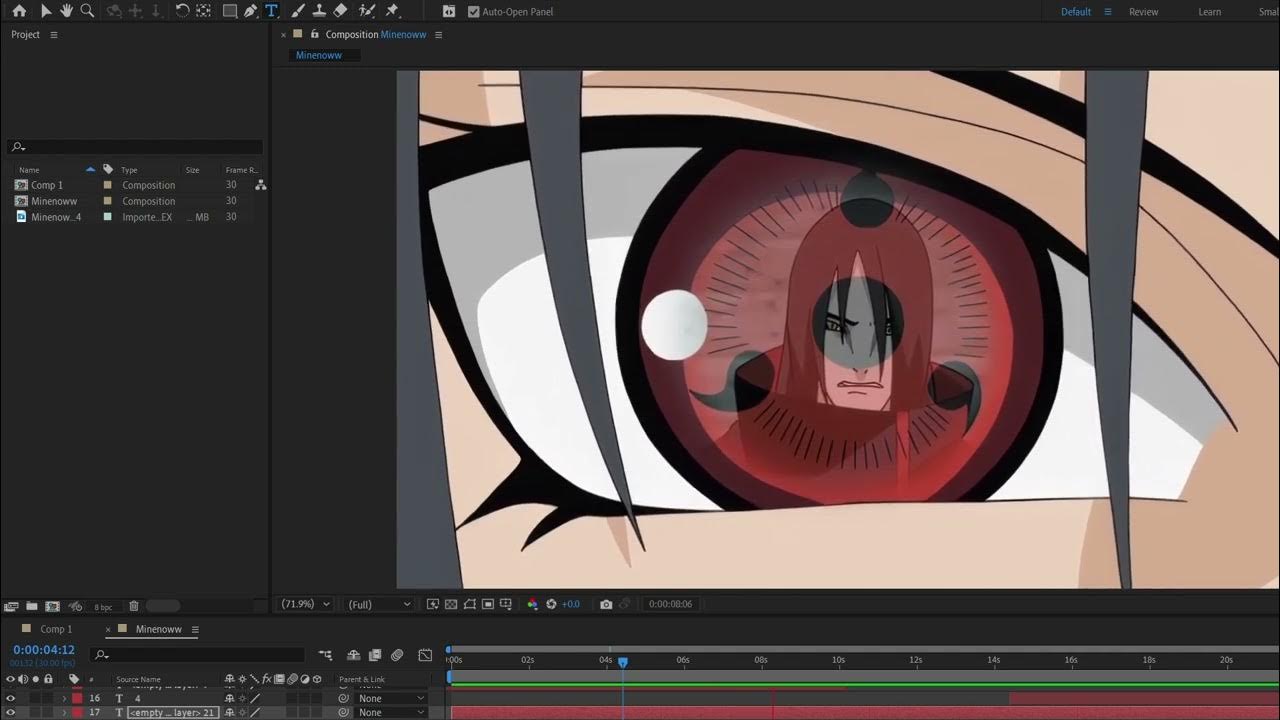Toggle Frame Blending switch in timeline
This screenshot has width=1280, height=720.
click(x=375, y=655)
